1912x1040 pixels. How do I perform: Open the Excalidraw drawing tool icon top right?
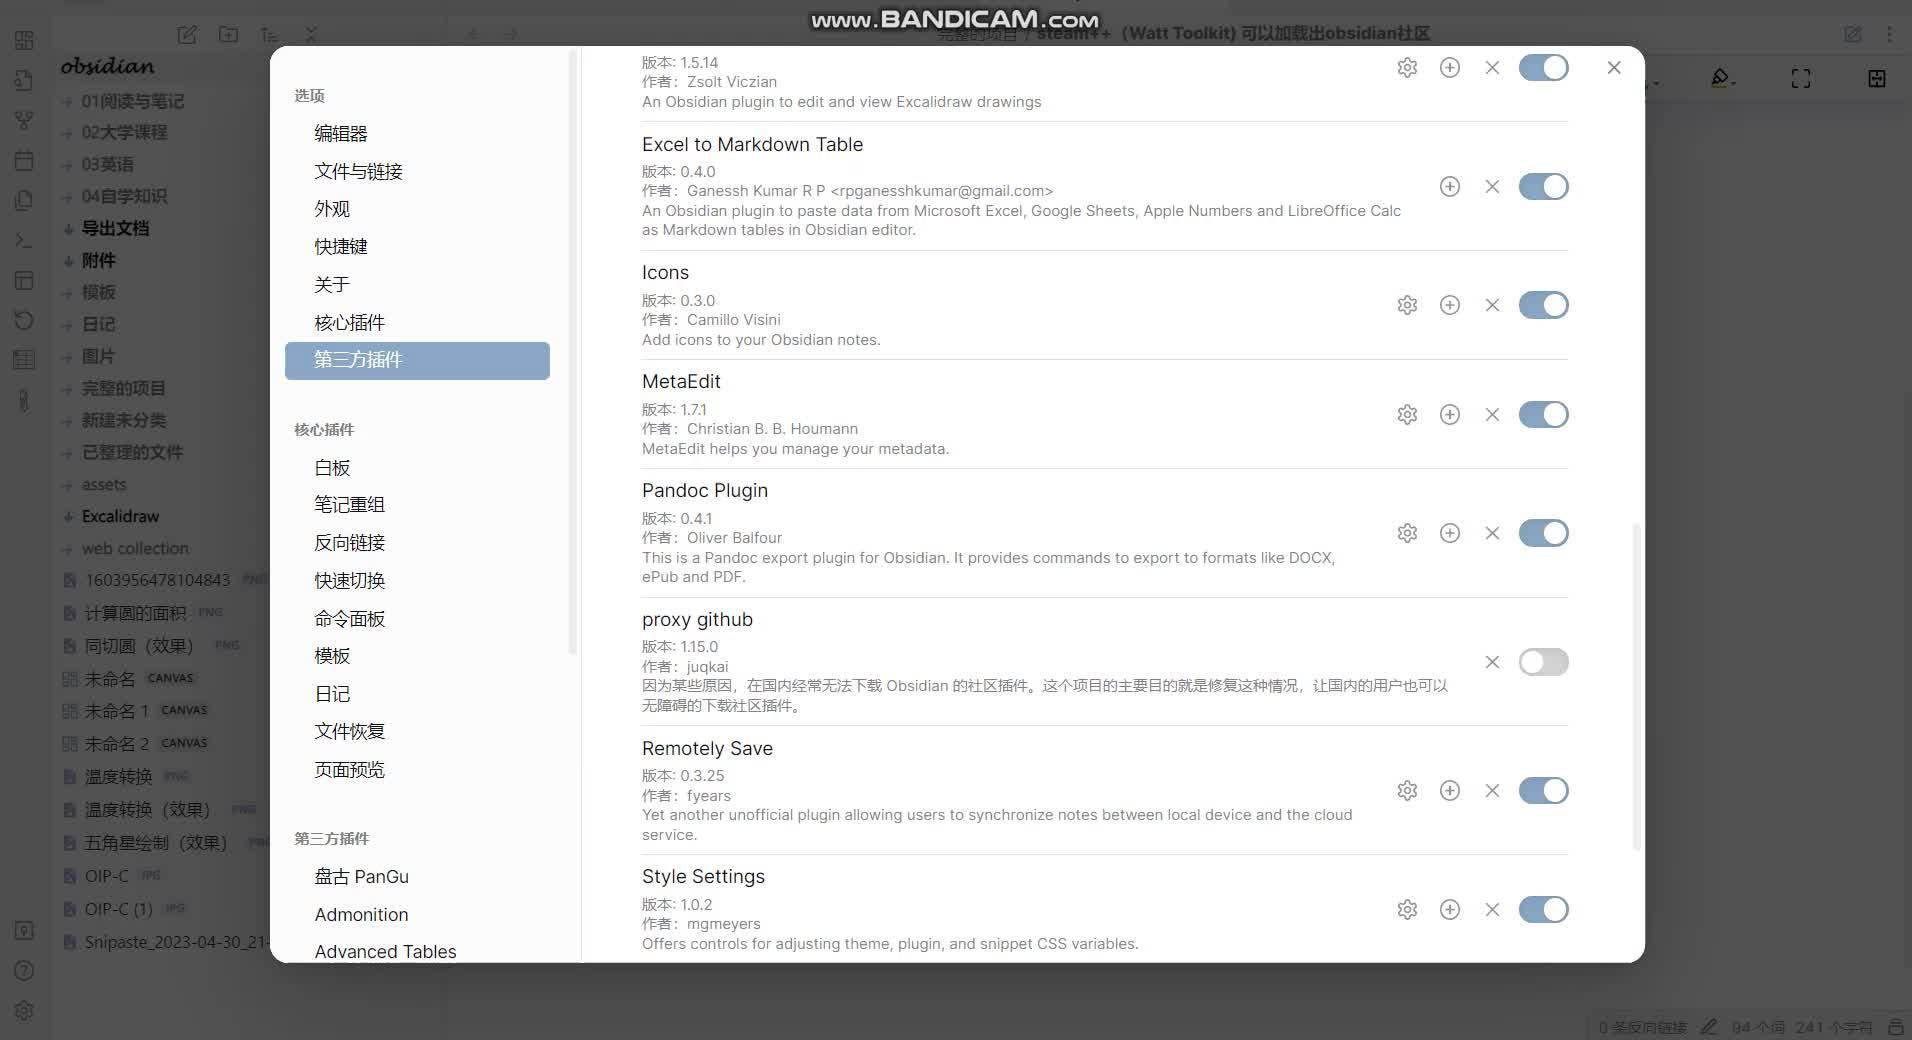coord(1722,78)
